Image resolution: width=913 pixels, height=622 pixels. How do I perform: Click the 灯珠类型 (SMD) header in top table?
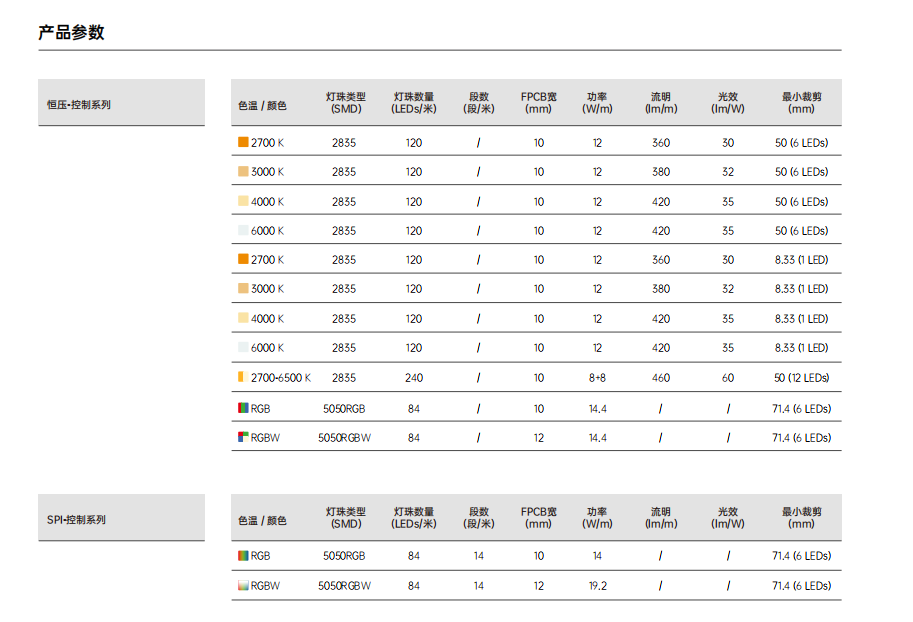point(346,103)
